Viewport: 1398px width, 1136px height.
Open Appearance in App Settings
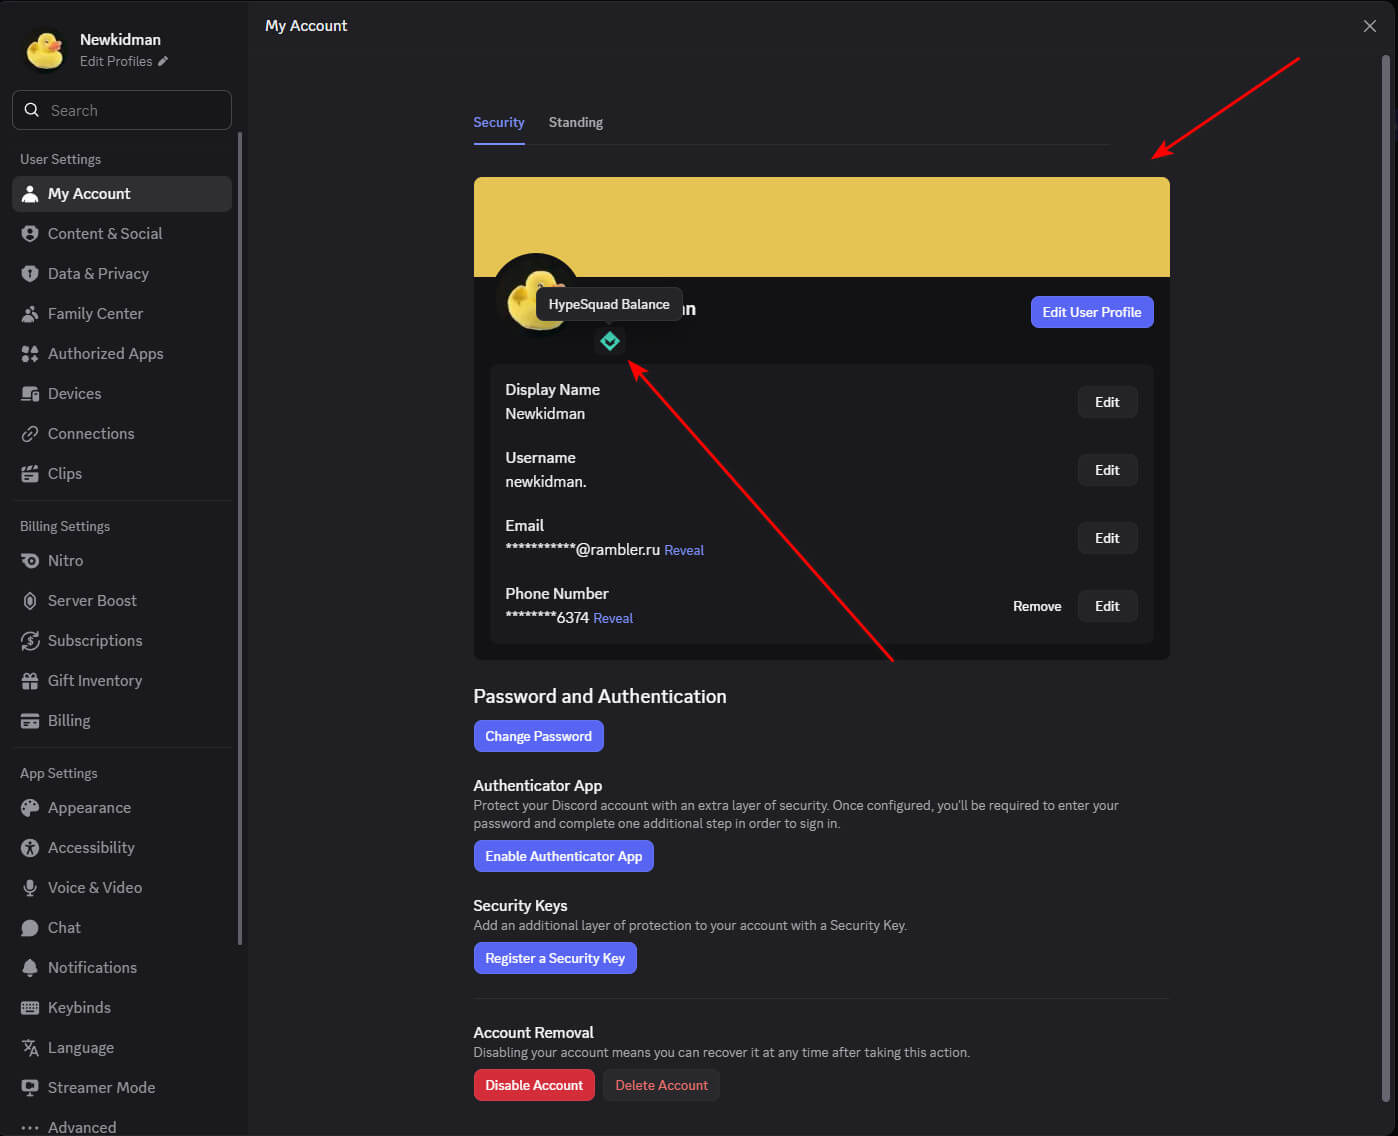89,808
